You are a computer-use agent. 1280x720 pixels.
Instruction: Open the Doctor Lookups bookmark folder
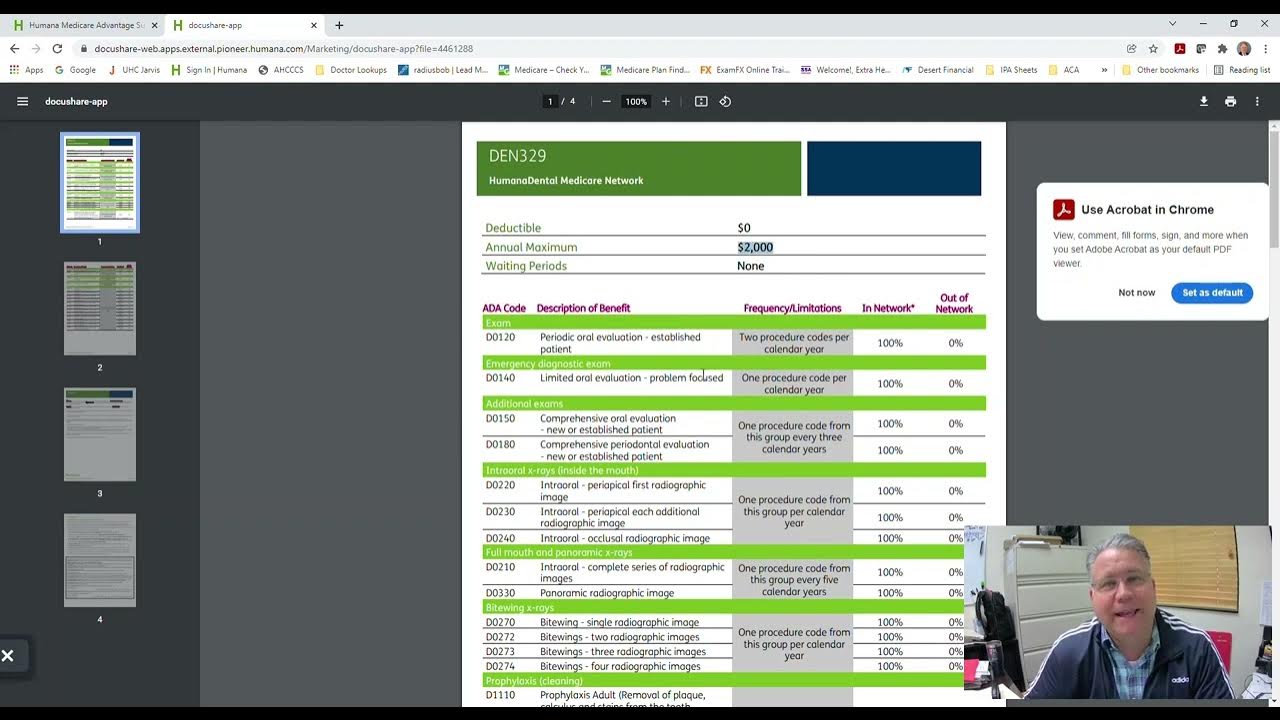coord(351,70)
